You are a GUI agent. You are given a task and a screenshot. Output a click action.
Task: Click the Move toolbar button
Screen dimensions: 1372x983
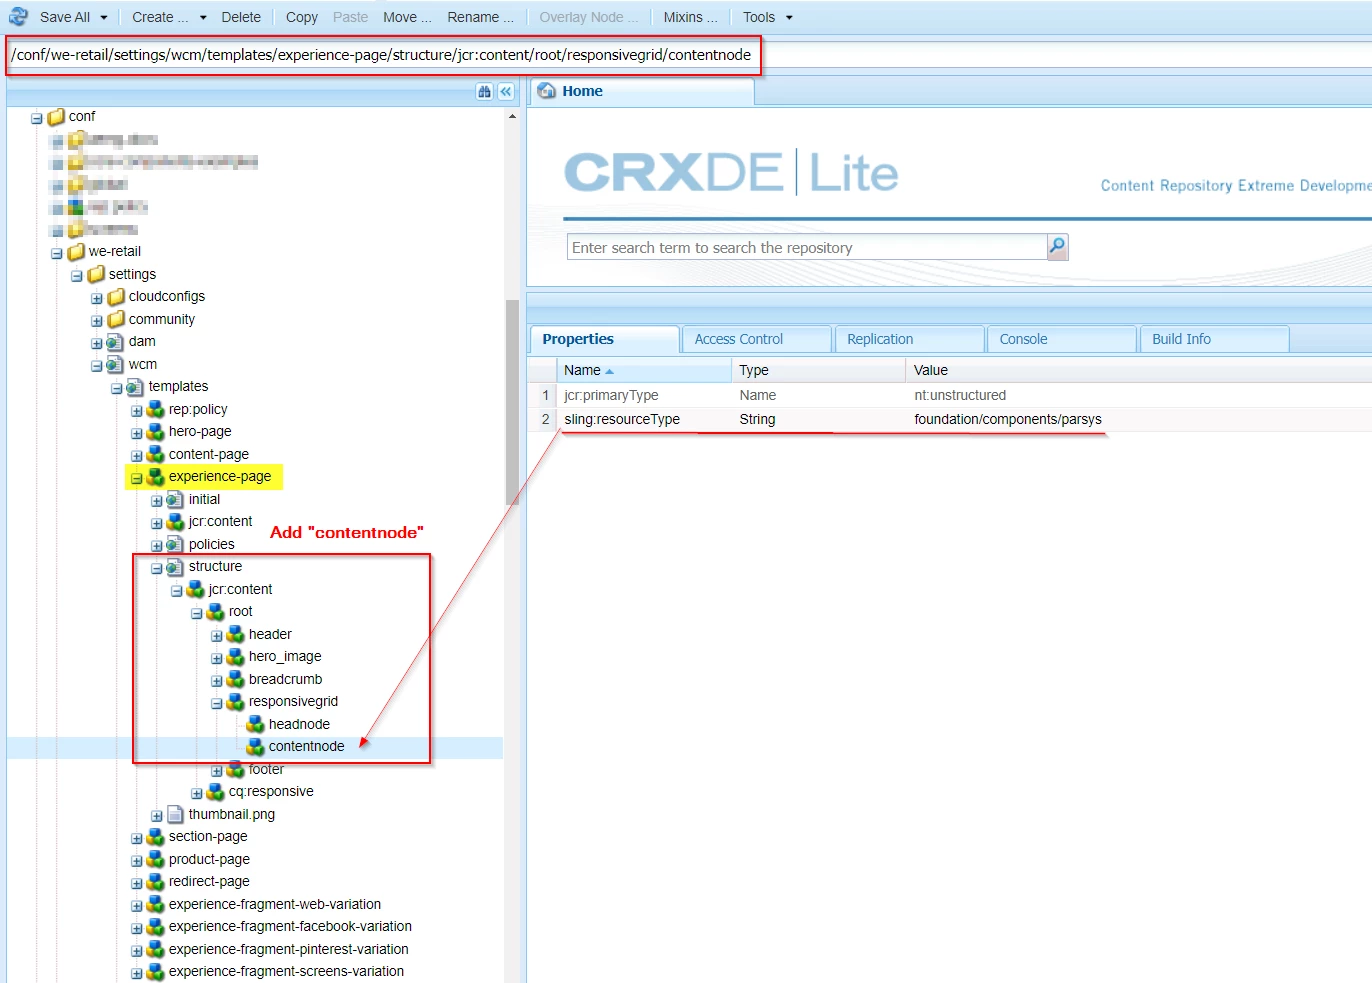(x=407, y=17)
